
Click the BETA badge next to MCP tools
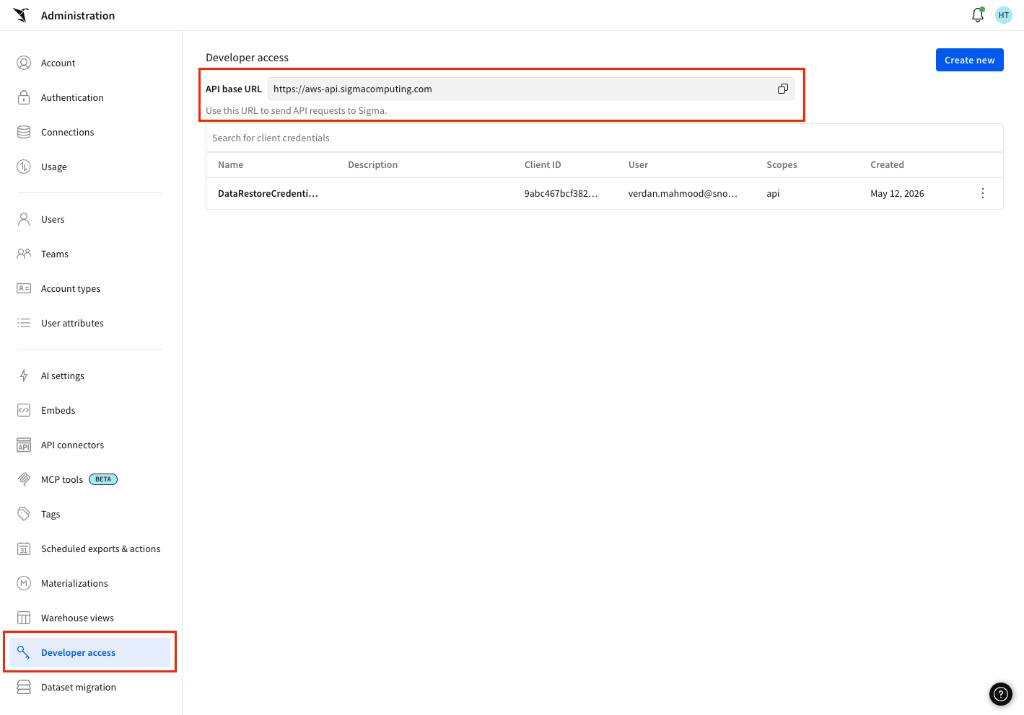point(103,479)
